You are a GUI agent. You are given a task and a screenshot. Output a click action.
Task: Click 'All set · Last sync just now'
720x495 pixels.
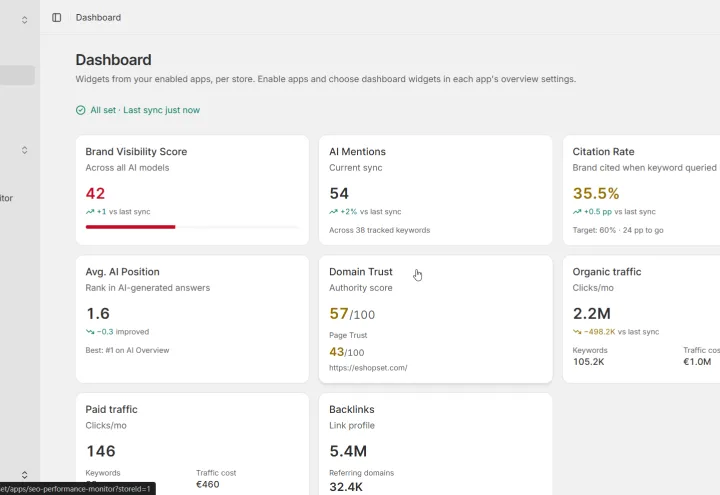pos(145,110)
